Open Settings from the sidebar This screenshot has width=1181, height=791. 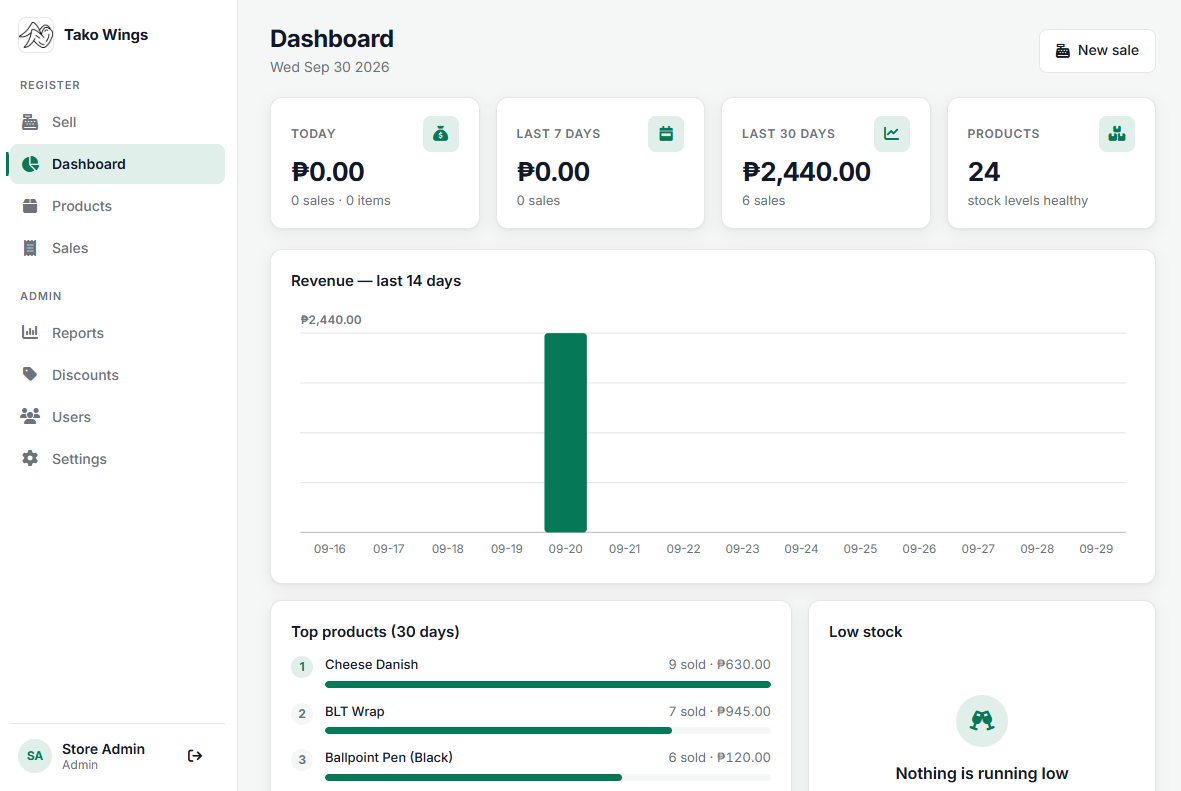[117, 459]
